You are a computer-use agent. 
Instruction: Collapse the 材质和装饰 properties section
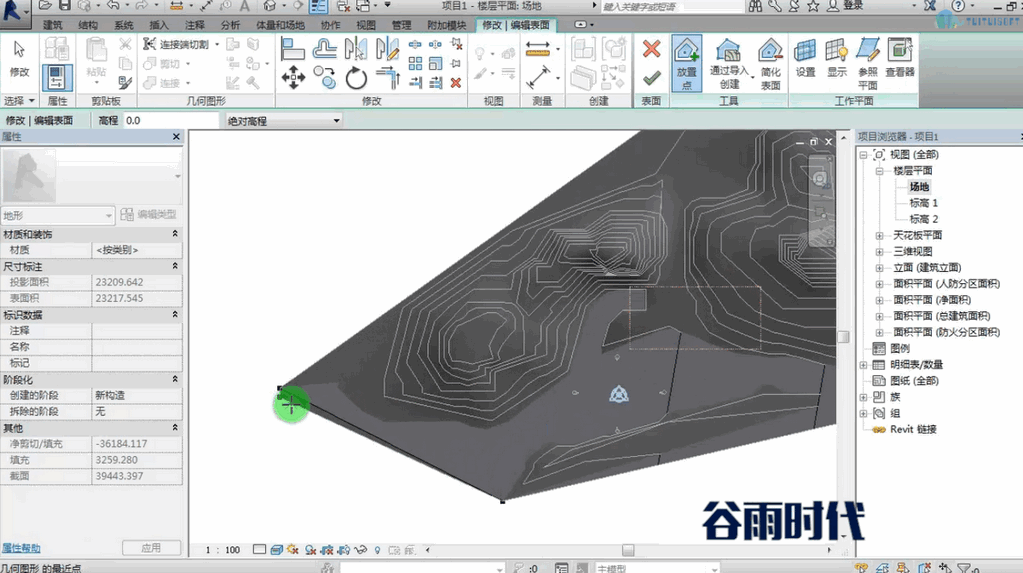(175, 234)
